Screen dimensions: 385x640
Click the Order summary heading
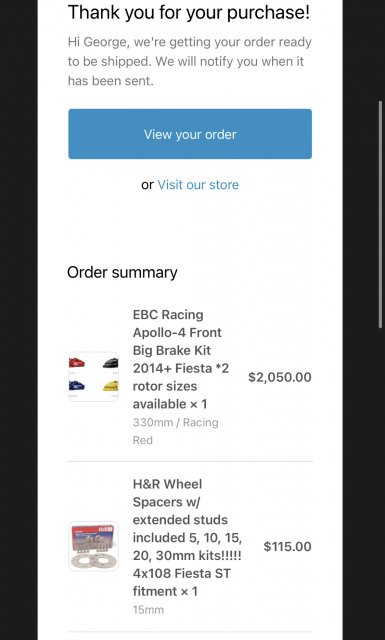122,273
